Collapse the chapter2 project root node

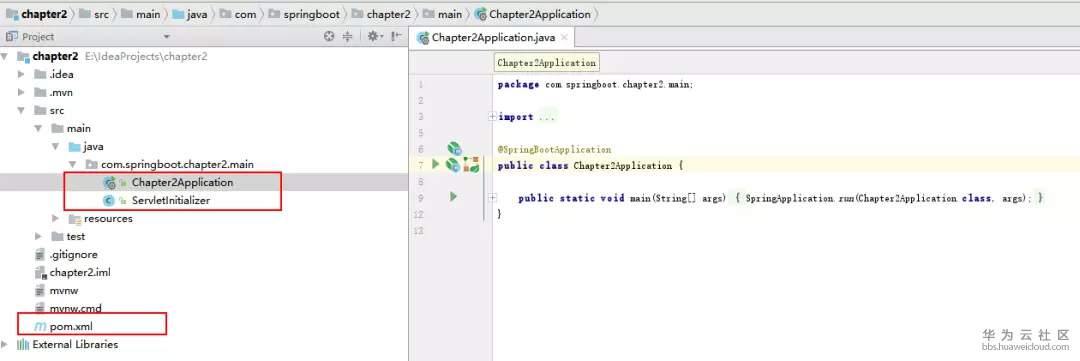tap(6, 56)
